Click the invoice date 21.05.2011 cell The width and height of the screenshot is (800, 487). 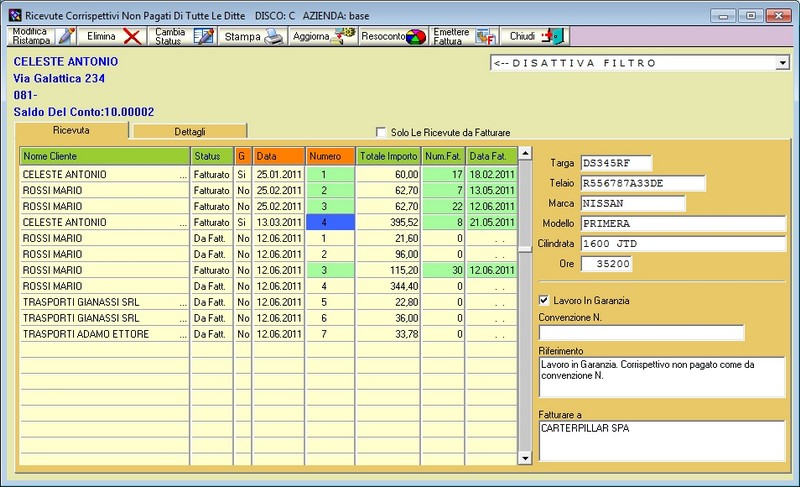[x=491, y=222]
